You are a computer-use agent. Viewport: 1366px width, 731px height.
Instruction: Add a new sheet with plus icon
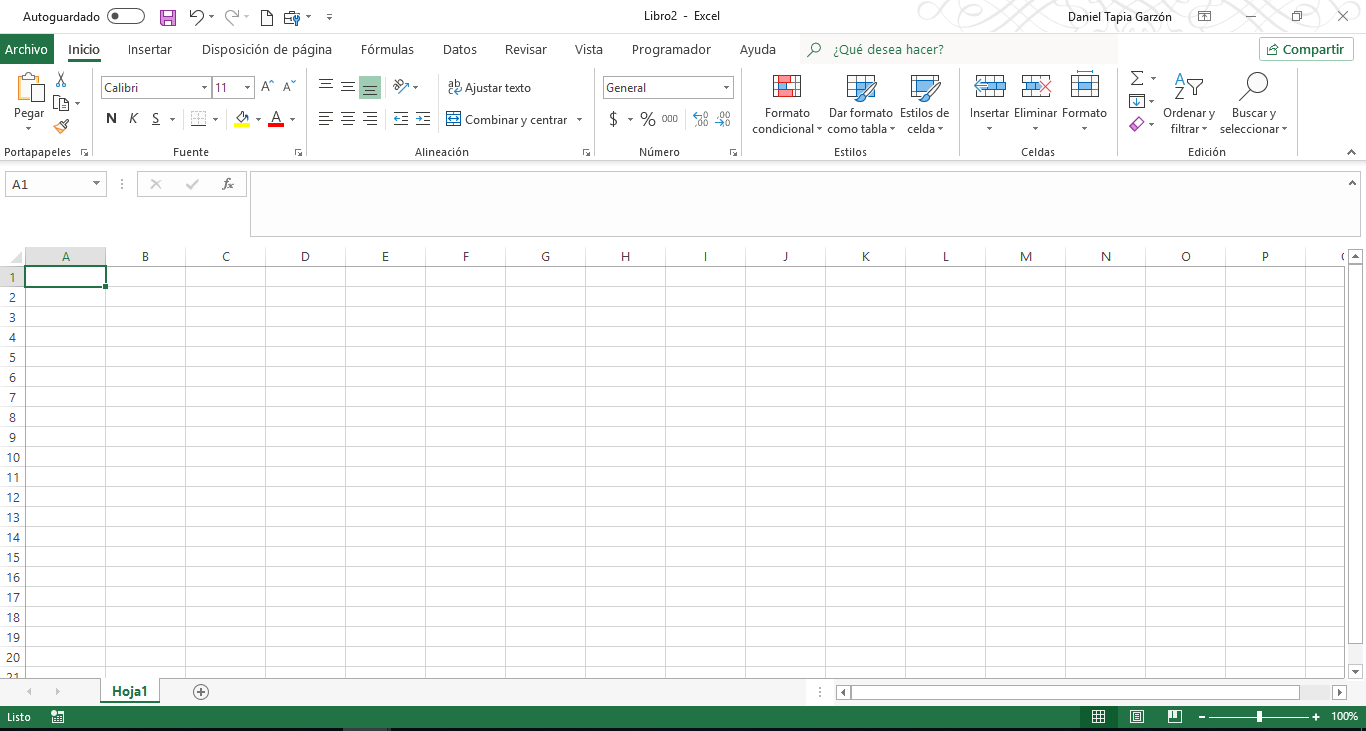click(x=201, y=691)
